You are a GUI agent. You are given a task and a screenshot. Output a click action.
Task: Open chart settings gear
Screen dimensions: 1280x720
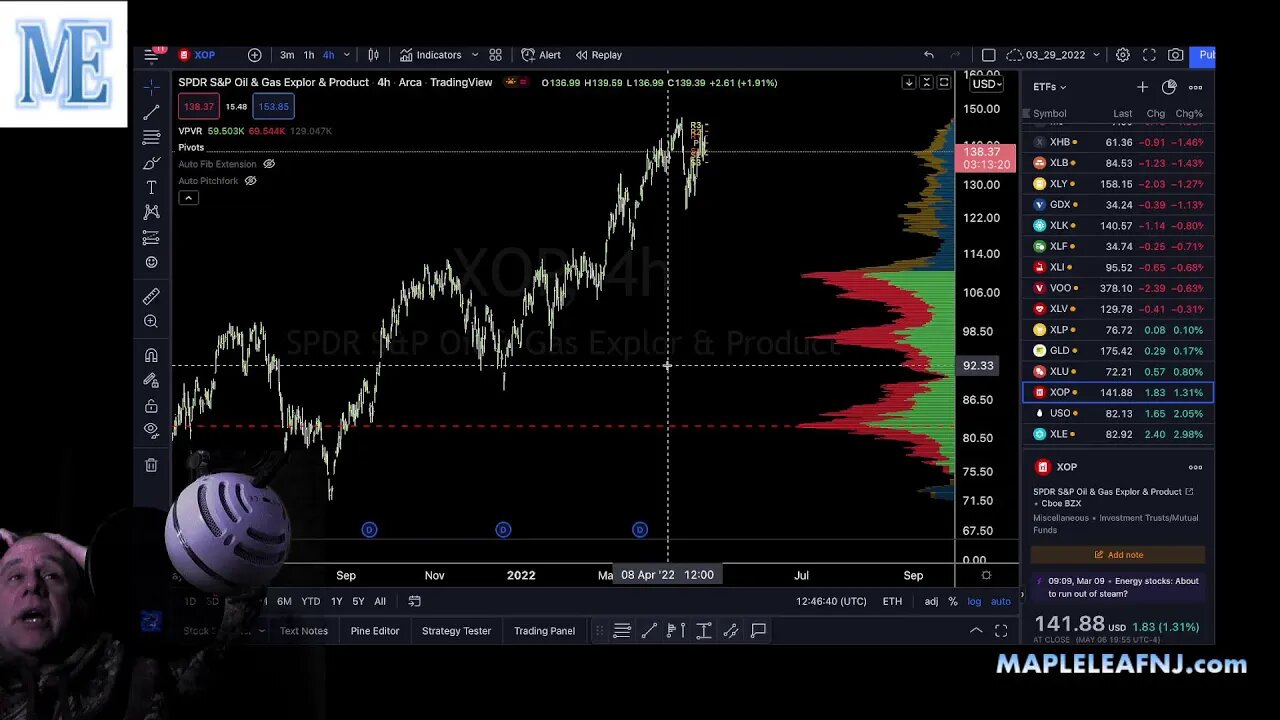1123,55
